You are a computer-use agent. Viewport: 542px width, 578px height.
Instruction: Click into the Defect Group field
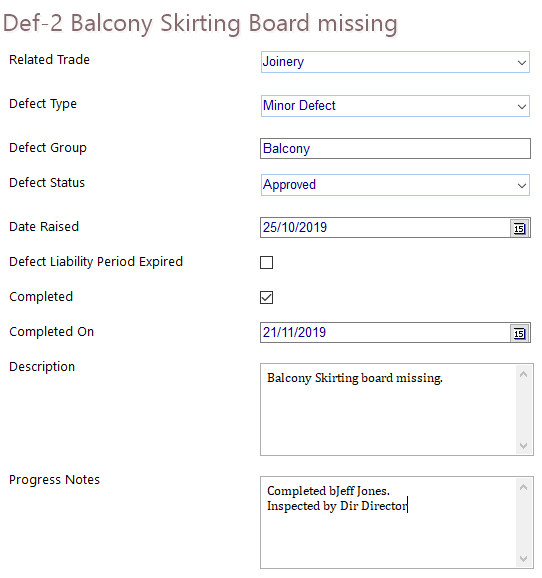click(395, 149)
